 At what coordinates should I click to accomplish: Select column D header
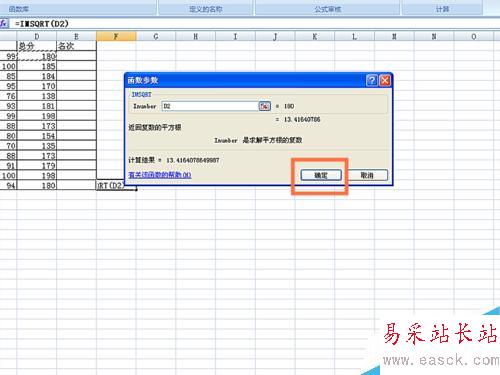pos(37,36)
